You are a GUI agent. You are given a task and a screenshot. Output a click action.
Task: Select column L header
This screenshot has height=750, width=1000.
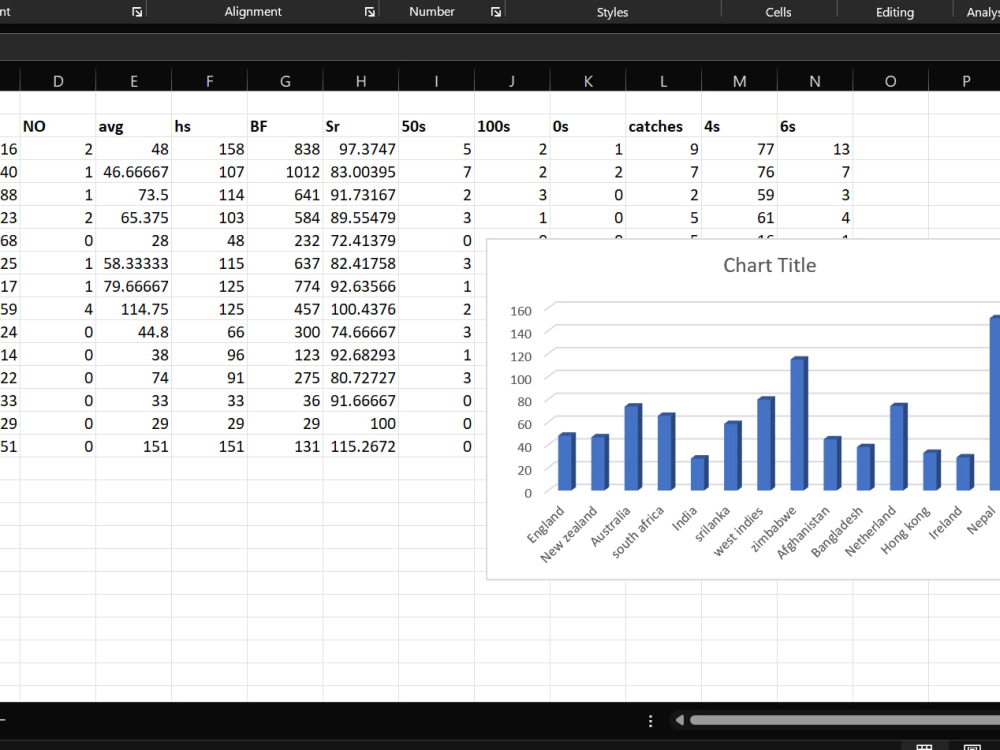click(x=663, y=81)
